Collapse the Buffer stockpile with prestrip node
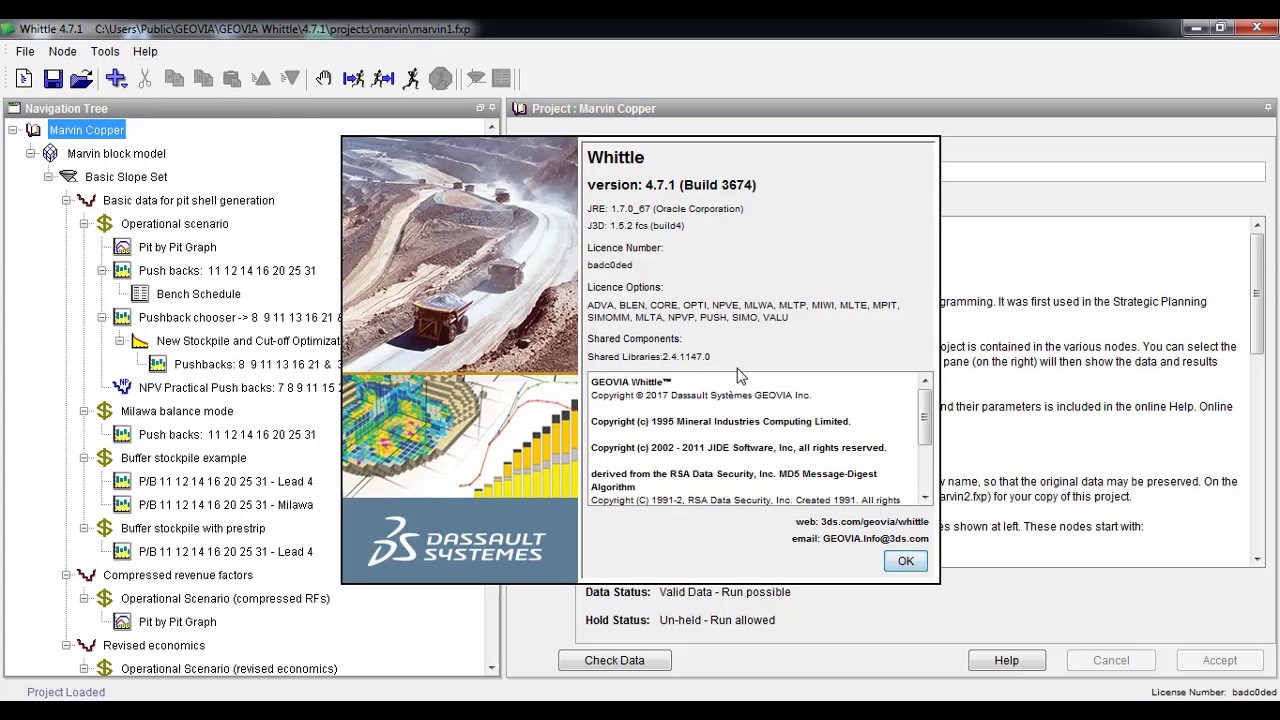This screenshot has height=720, width=1280. [84, 528]
